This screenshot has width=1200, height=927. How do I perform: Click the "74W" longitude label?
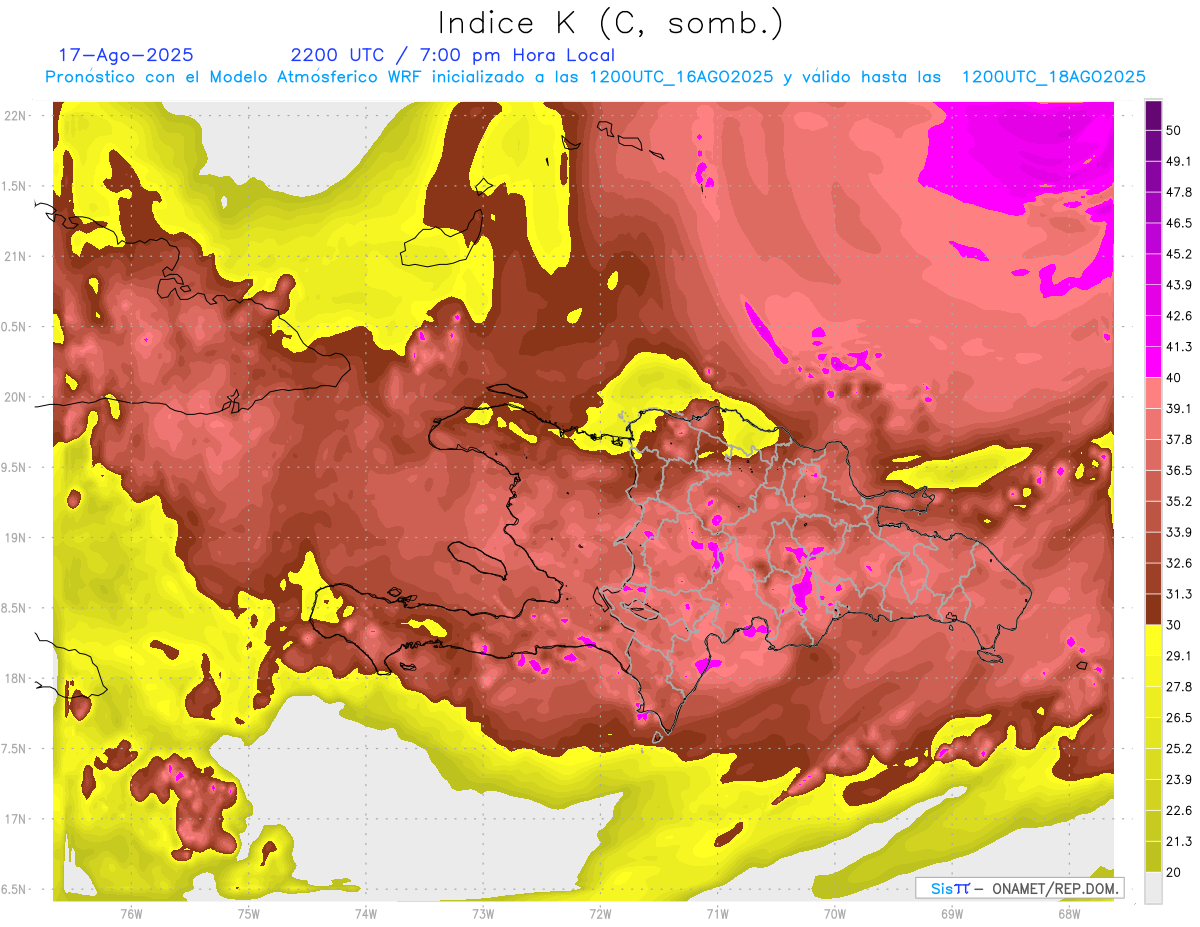coord(366,913)
